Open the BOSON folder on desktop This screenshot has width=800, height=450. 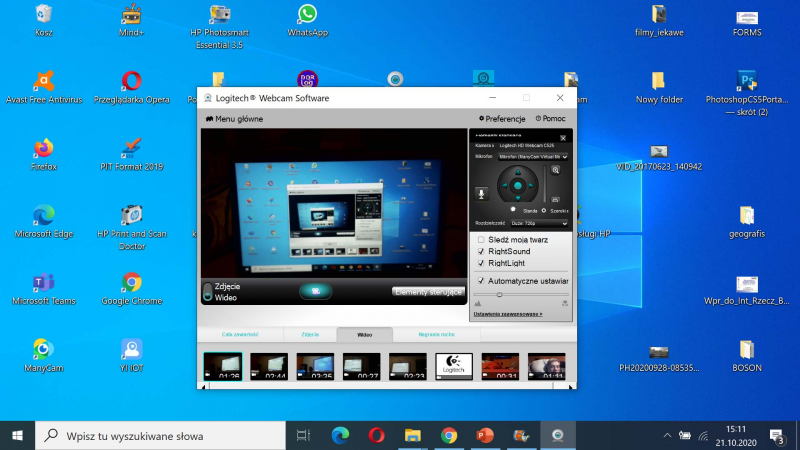coord(747,356)
